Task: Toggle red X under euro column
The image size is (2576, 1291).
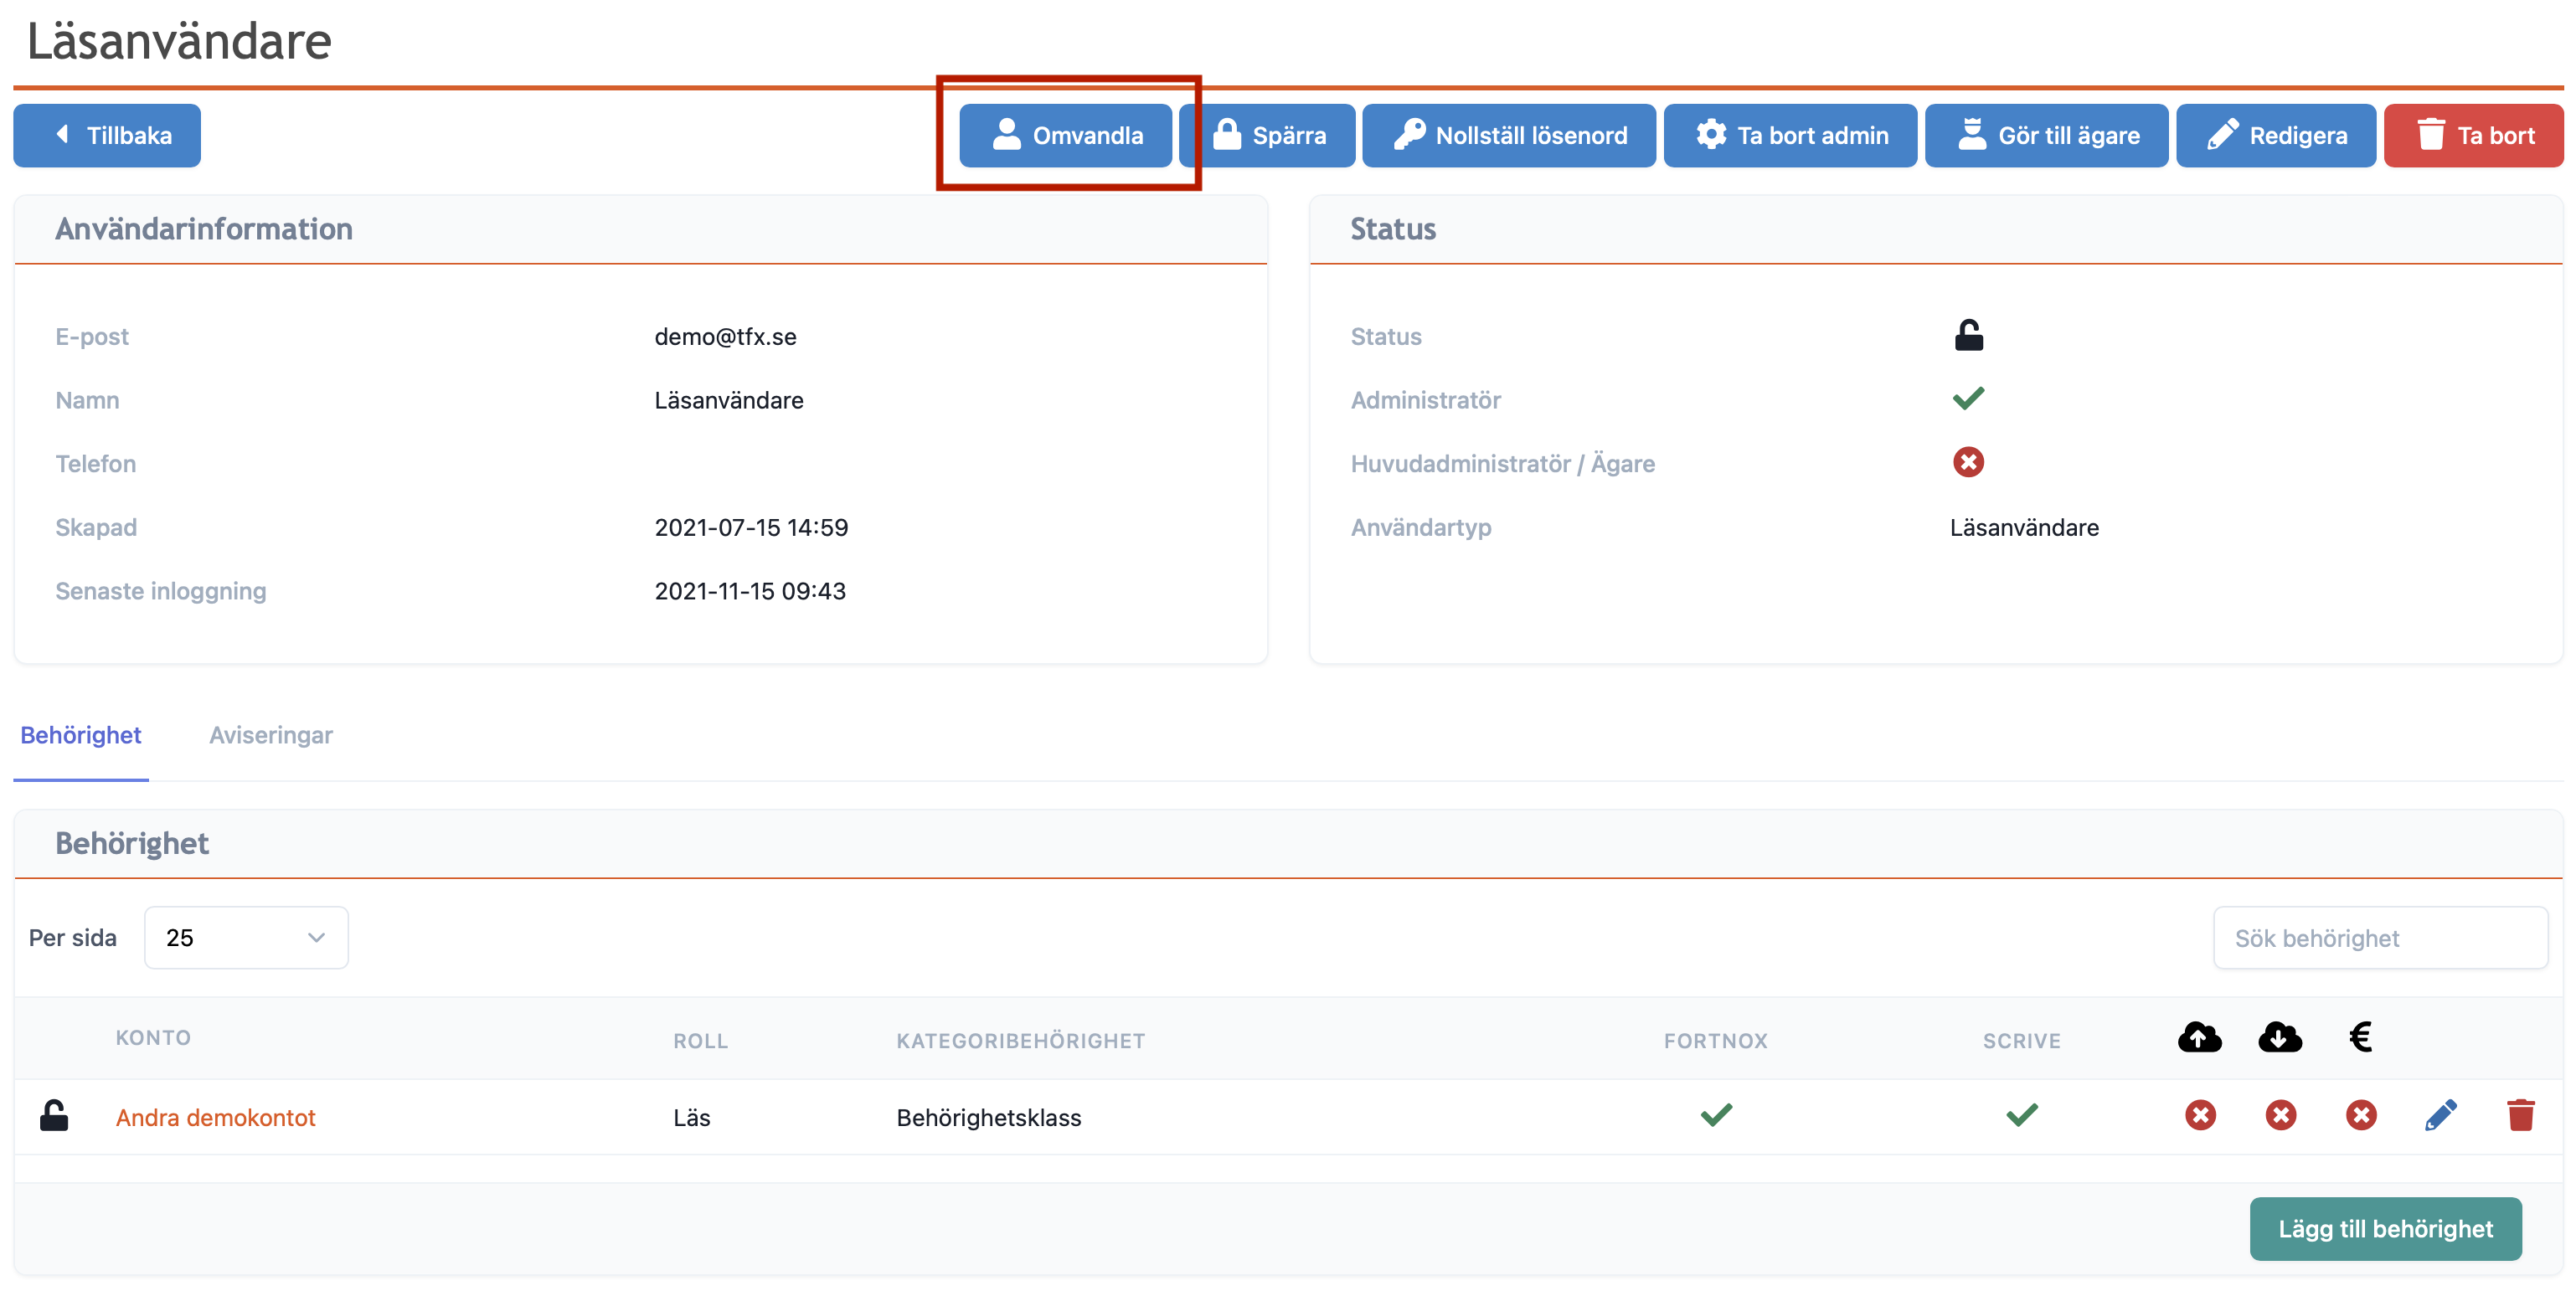Action: click(x=2360, y=1115)
